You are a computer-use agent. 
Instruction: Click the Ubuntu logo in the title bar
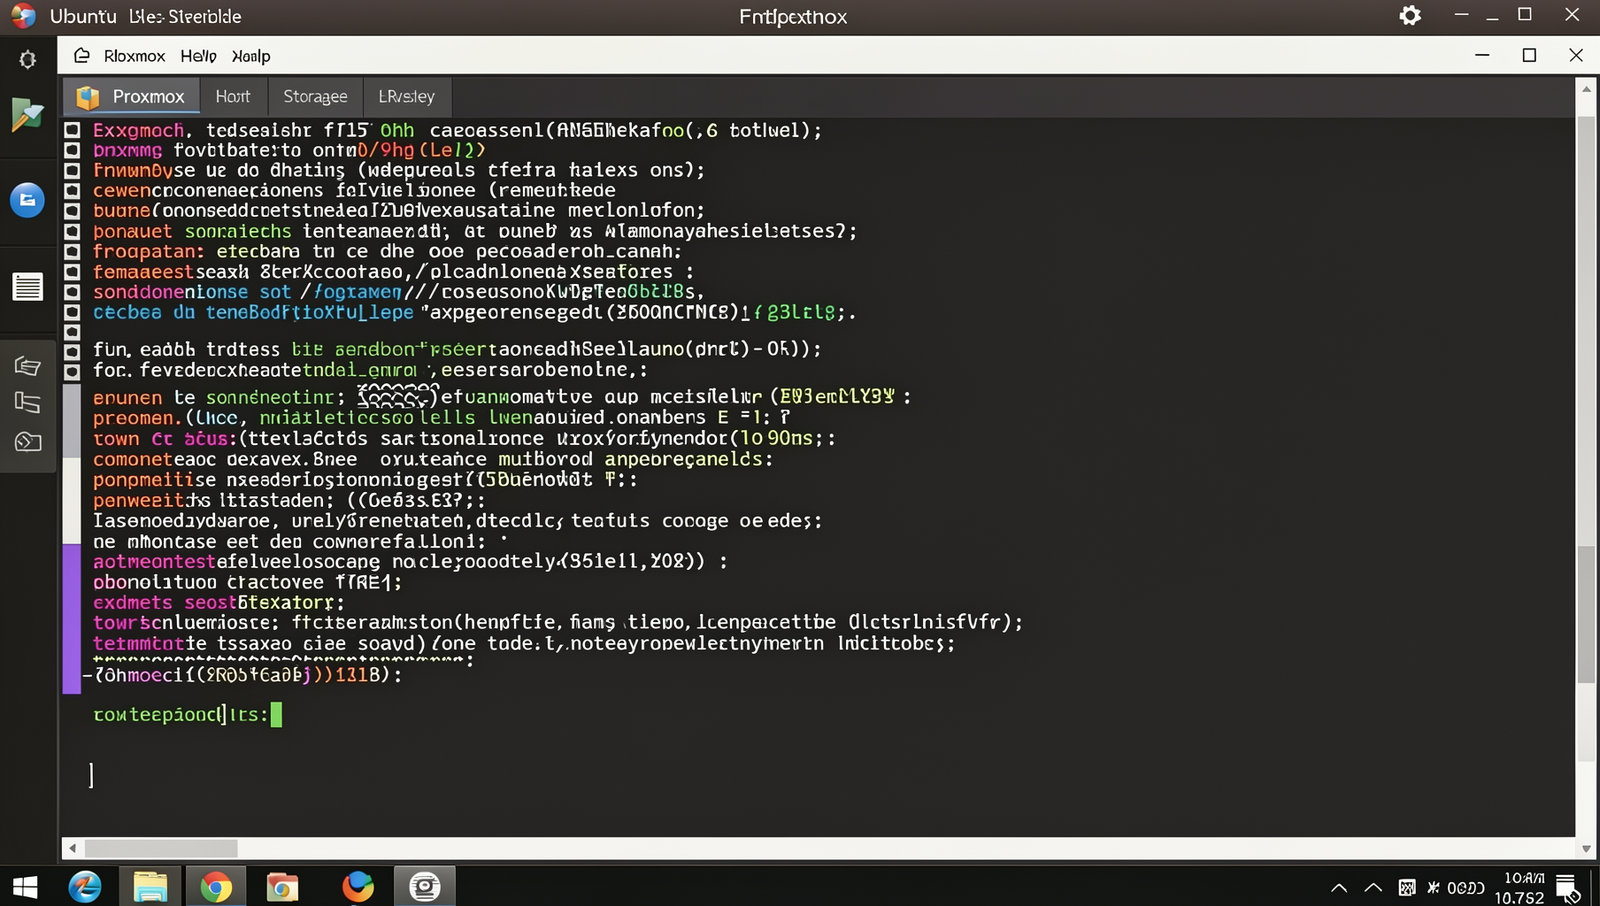click(23, 16)
